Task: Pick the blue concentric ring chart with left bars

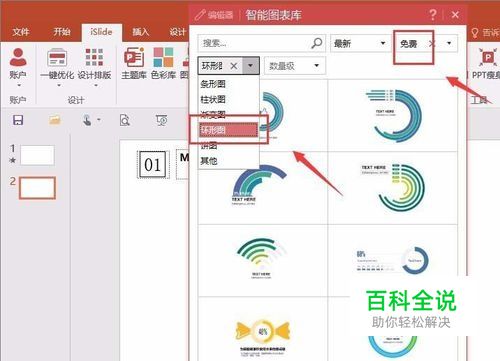Action: point(393,115)
